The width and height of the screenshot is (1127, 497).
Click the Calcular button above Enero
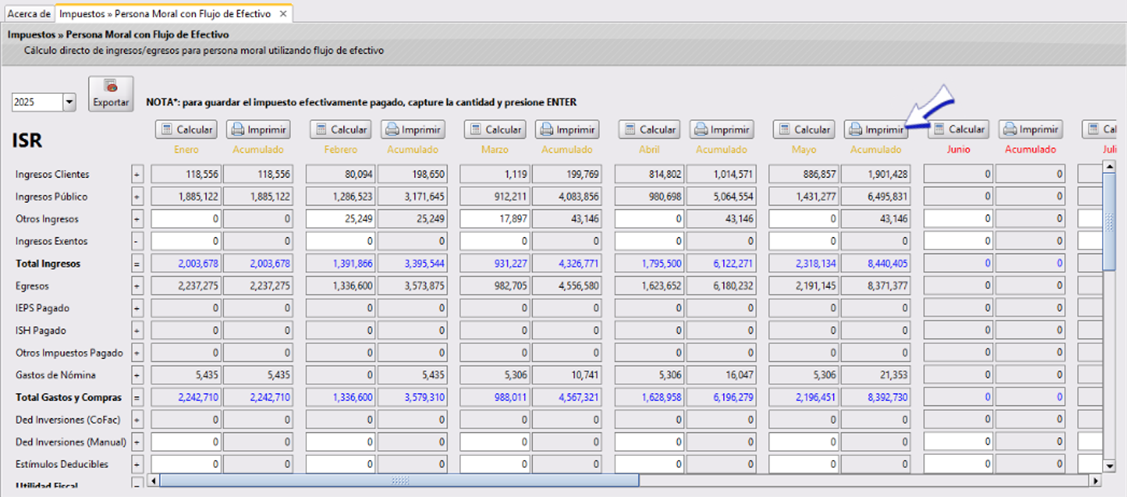tap(186, 130)
